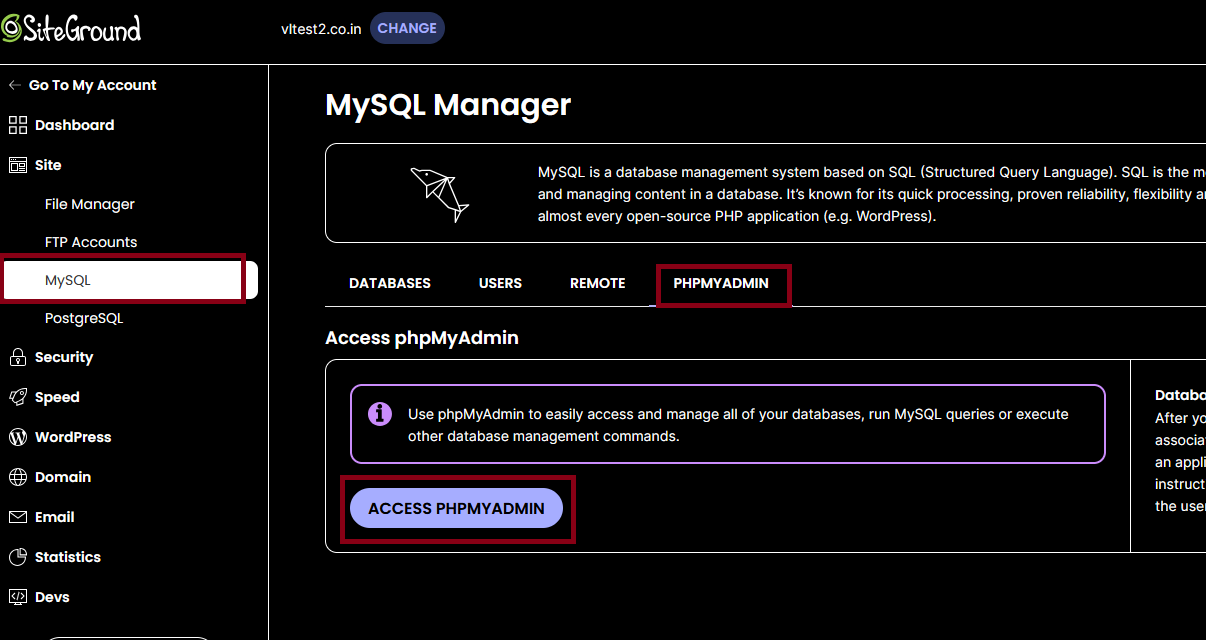This screenshot has width=1206, height=640.
Task: Click the Security padlock icon
Action: point(18,357)
